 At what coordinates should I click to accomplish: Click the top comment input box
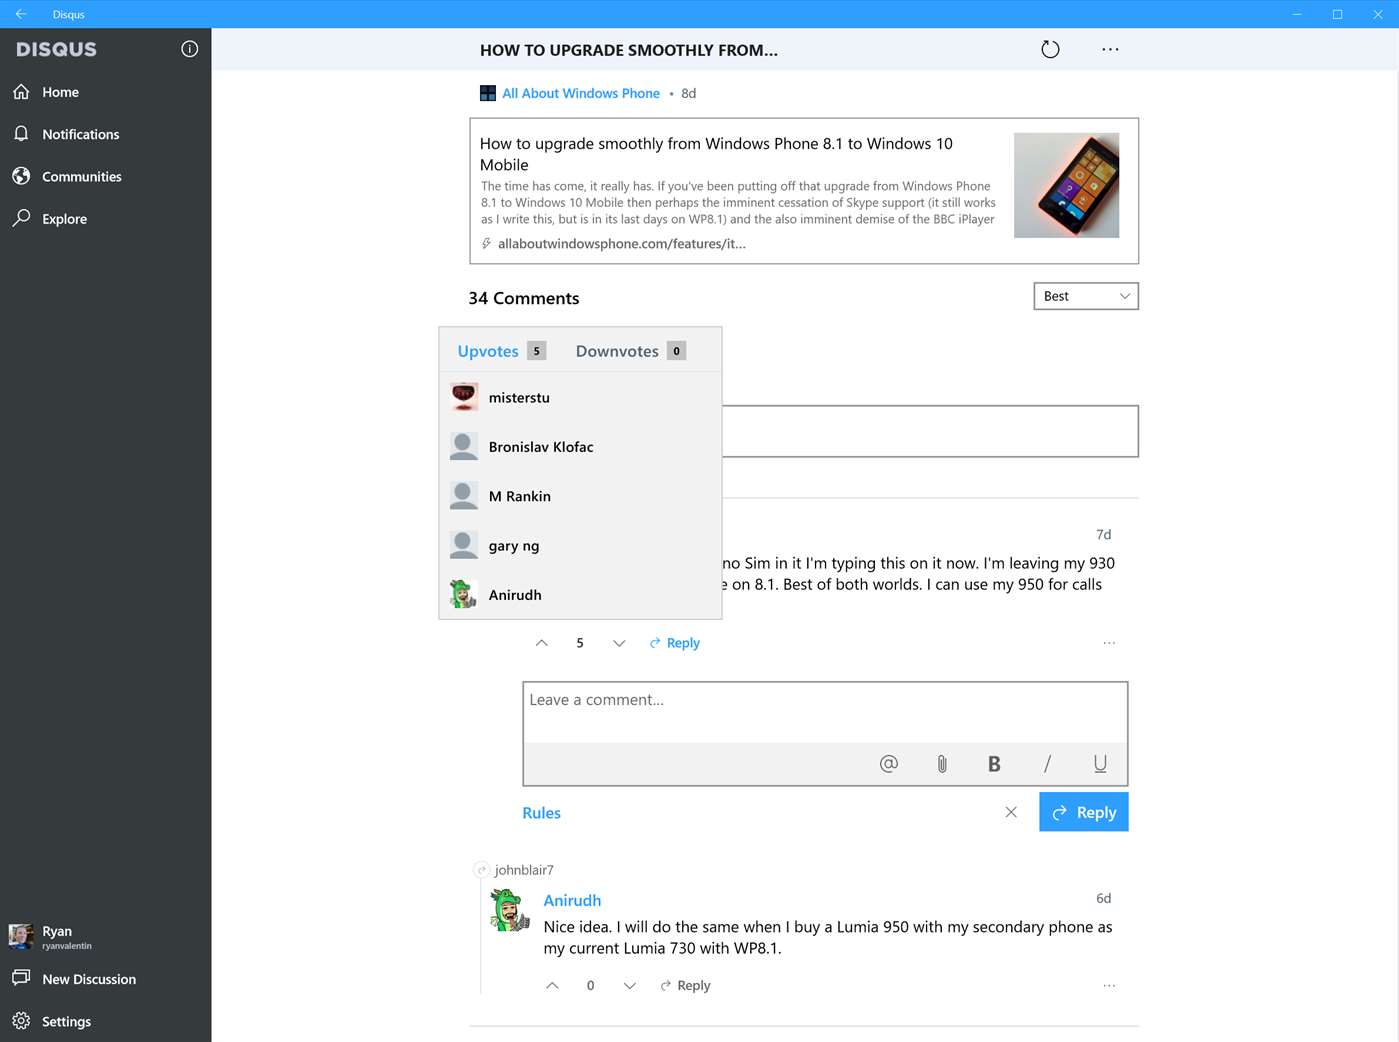click(x=930, y=431)
